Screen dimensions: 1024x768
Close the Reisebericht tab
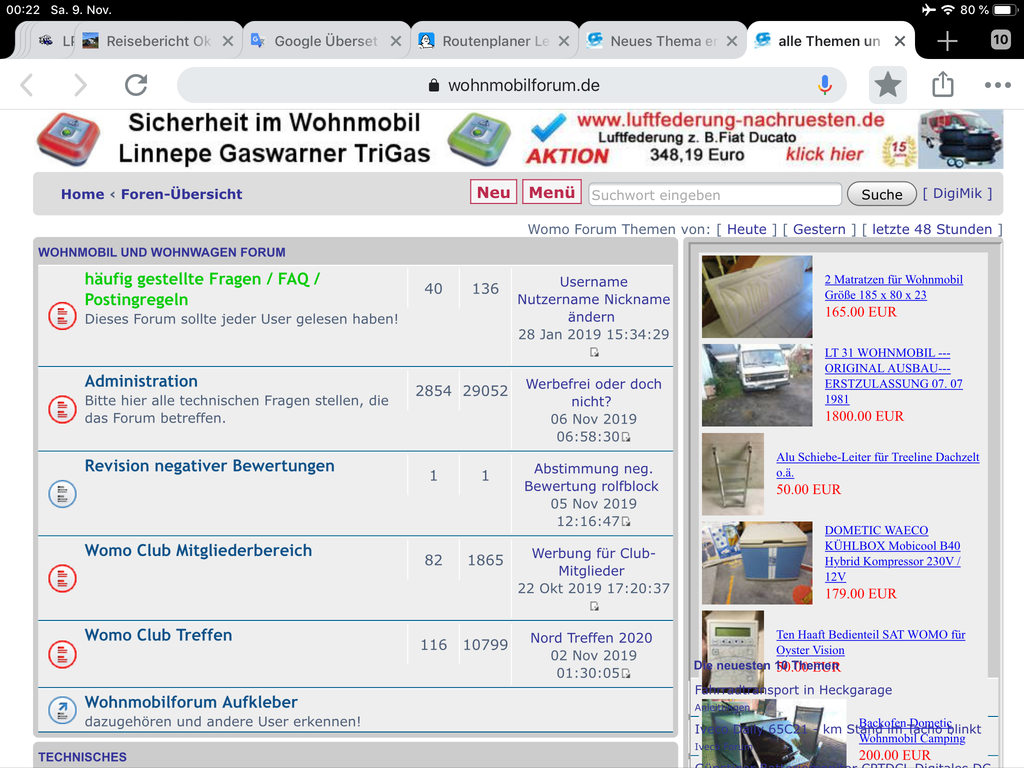pos(228,41)
